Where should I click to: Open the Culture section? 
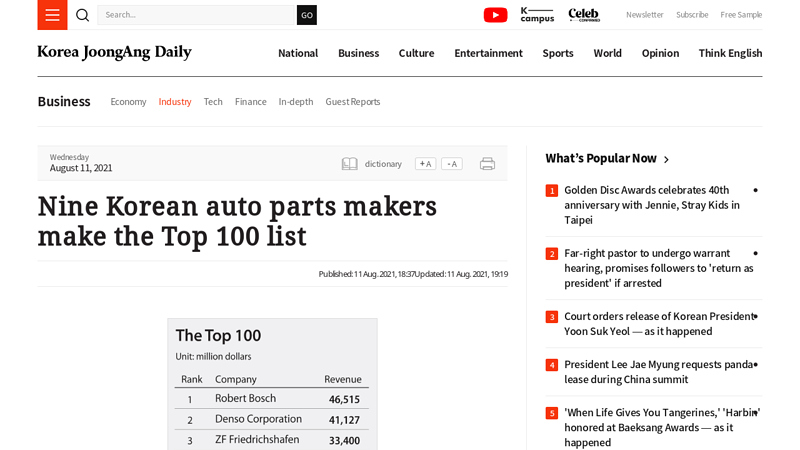point(416,53)
